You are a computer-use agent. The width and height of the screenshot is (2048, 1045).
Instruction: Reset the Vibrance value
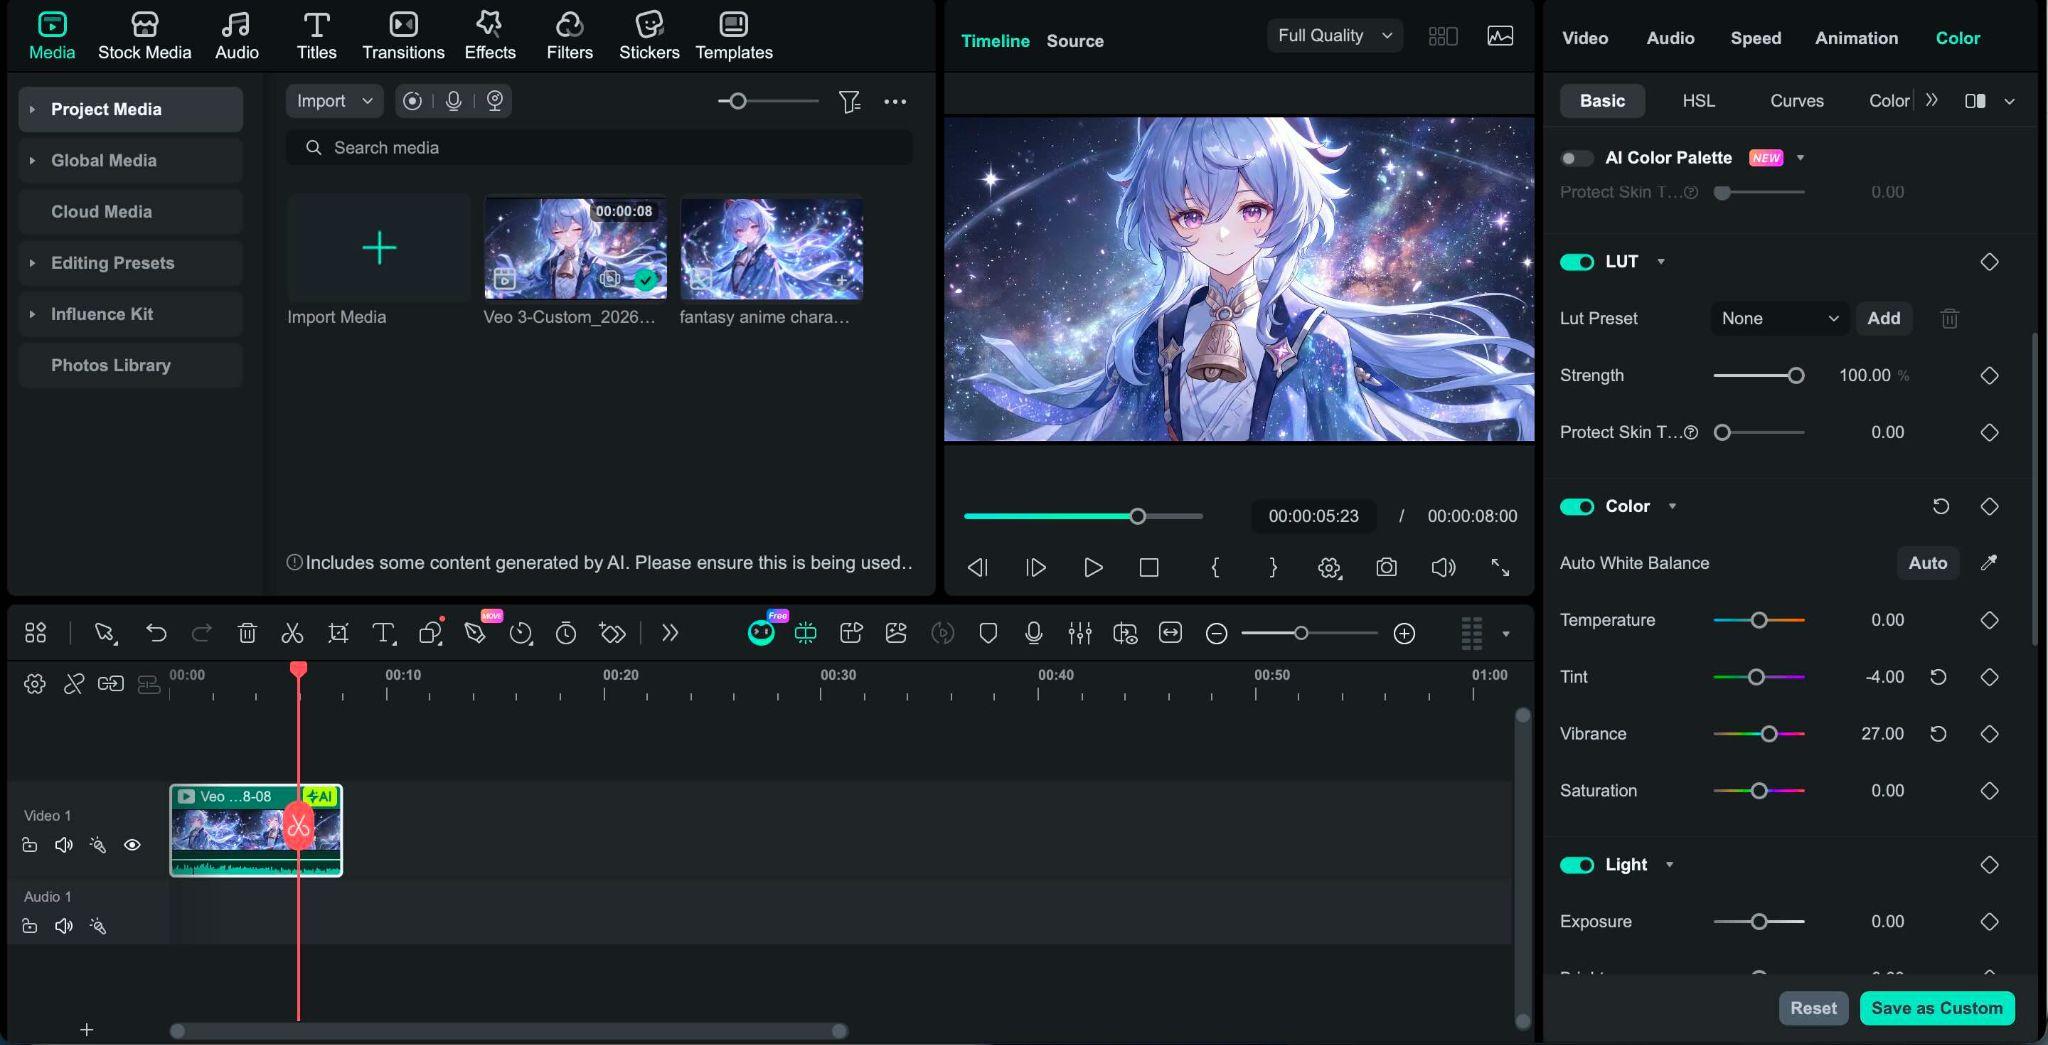coord(1938,734)
